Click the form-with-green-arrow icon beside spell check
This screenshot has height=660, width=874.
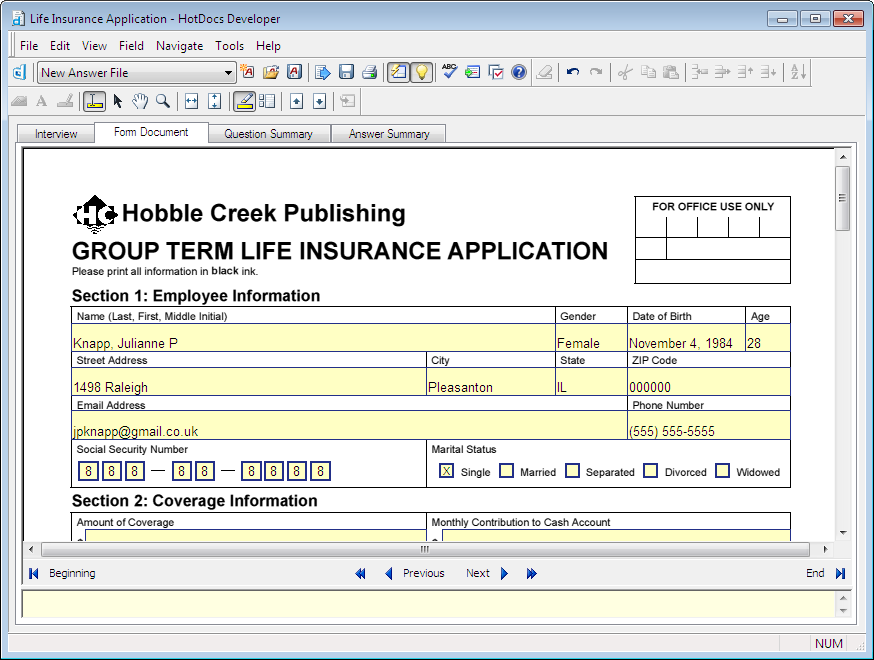coord(473,72)
